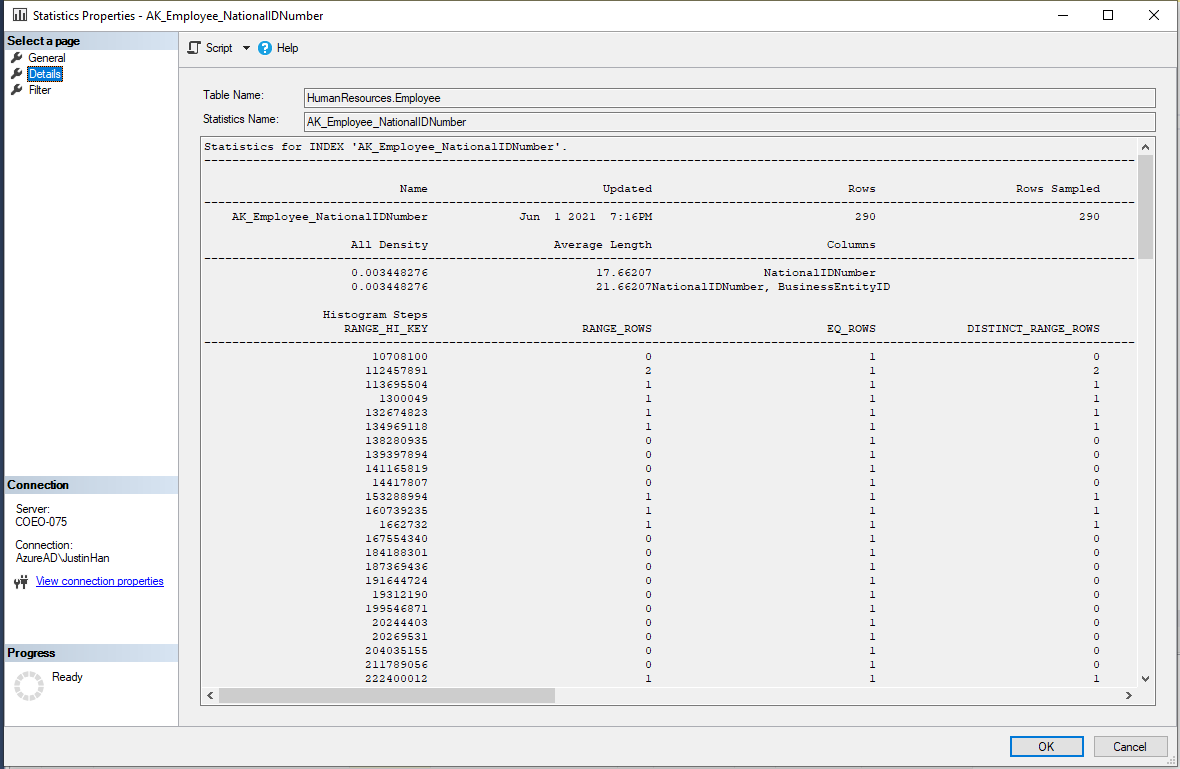1180x769 pixels.
Task: Open the Filter page
Action: coord(40,90)
